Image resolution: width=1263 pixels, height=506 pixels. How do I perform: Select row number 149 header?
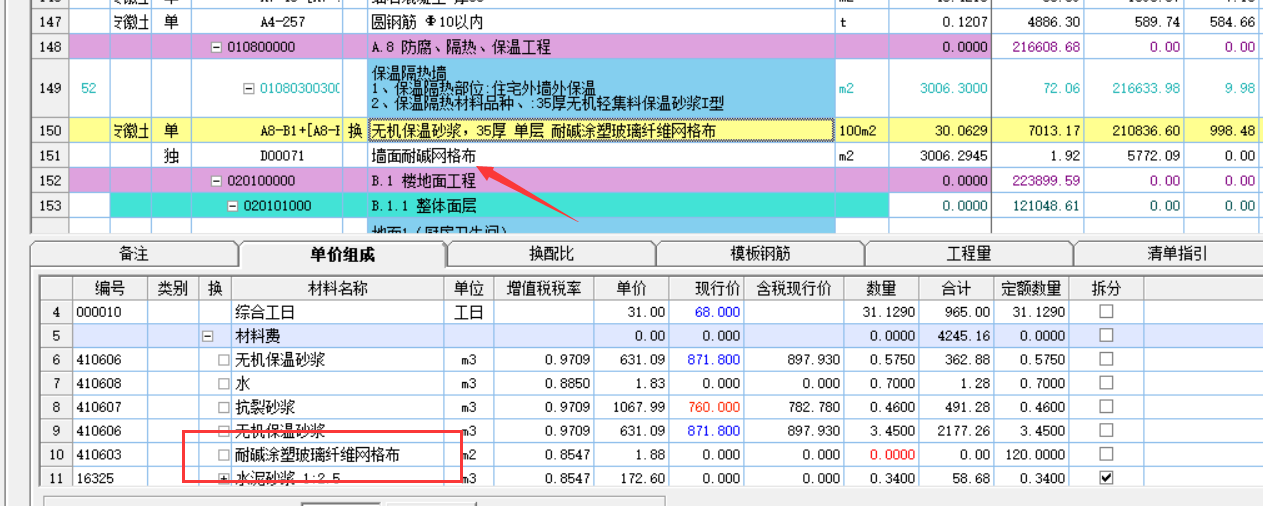(x=50, y=88)
